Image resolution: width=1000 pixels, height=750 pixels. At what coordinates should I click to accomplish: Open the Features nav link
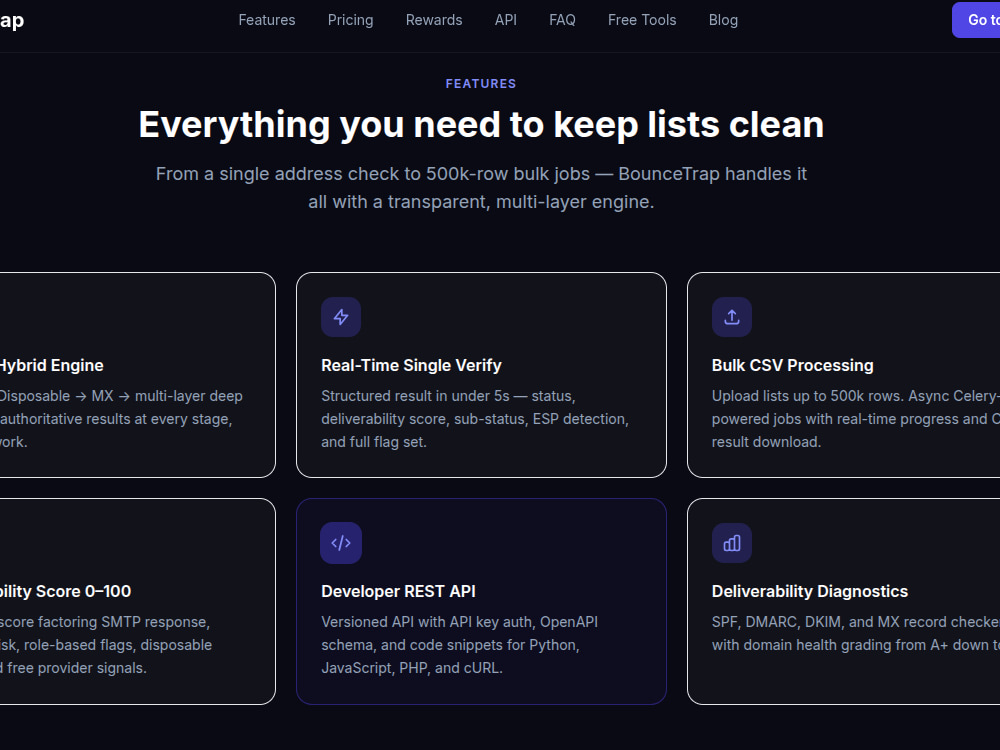(x=267, y=20)
